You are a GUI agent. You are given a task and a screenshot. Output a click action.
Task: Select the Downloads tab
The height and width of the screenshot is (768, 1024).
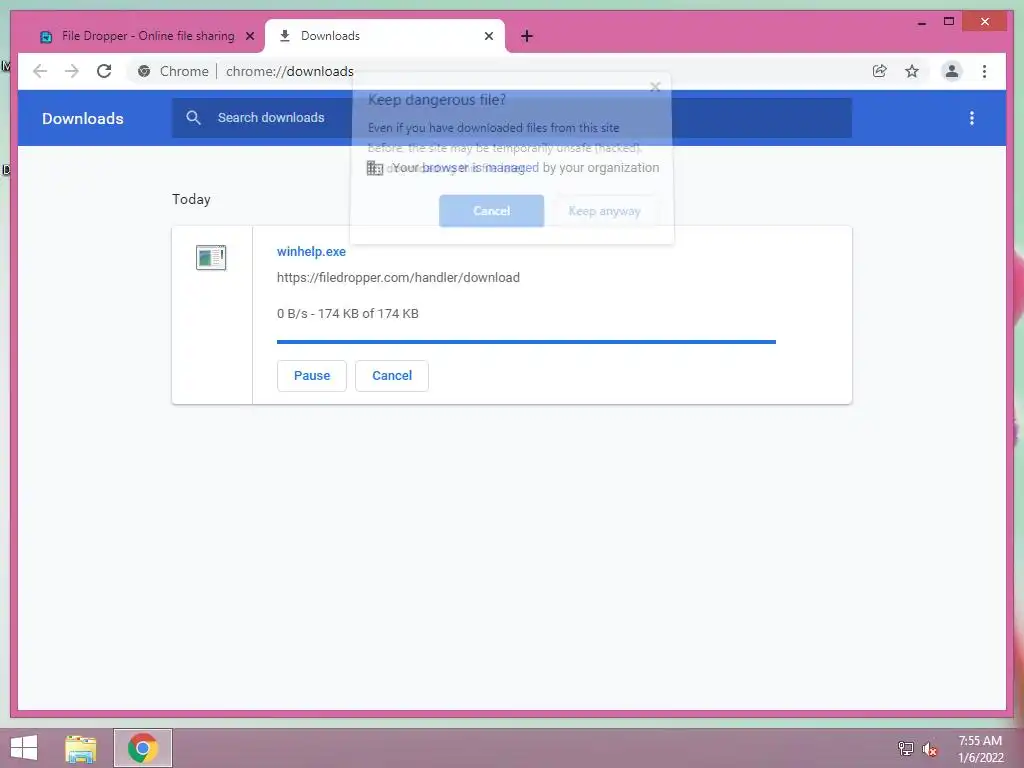coord(385,36)
